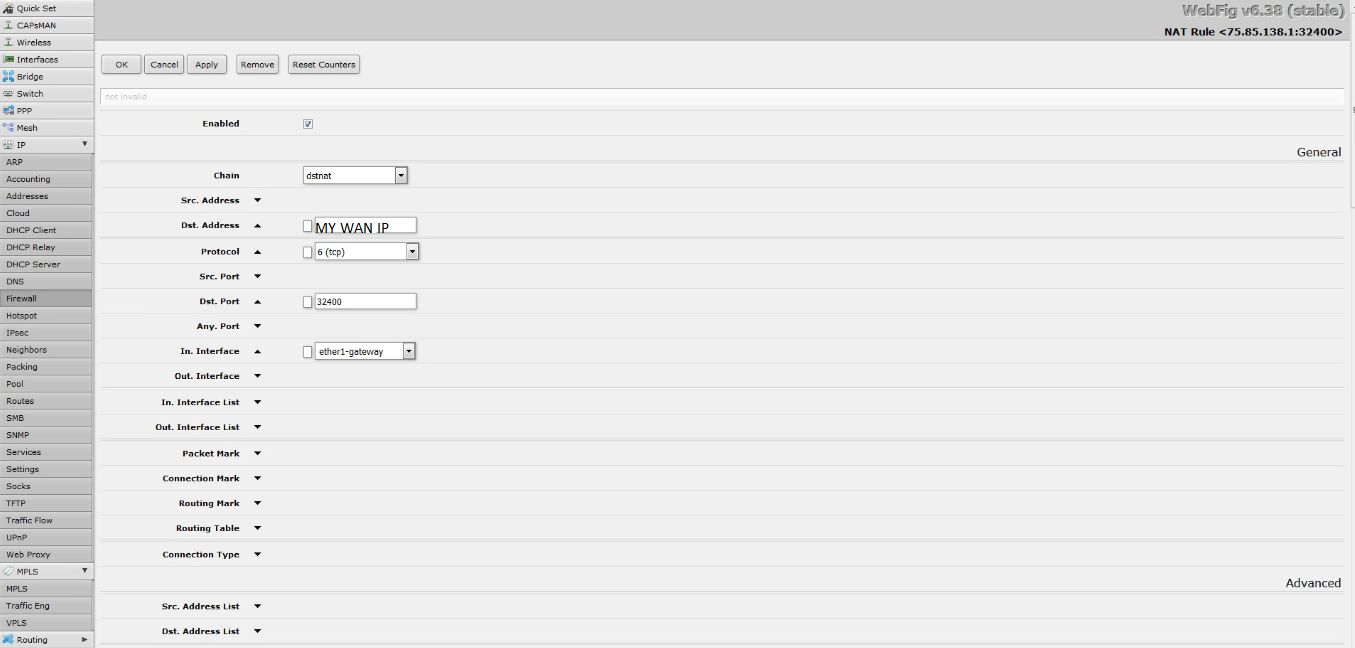Screen dimensions: 1355x648
Task: Click the Apply button
Action: pyautogui.click(x=206, y=64)
